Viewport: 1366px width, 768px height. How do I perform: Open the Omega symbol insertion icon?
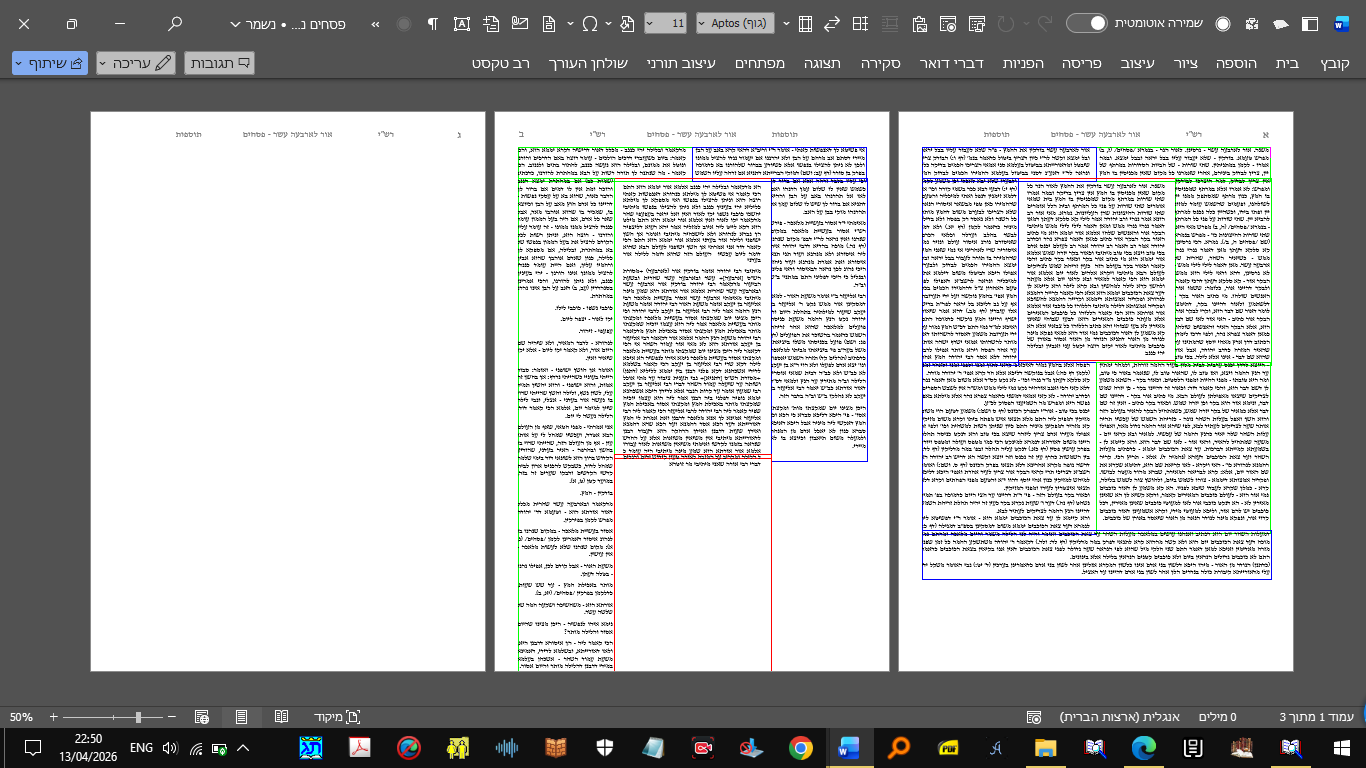(x=590, y=22)
